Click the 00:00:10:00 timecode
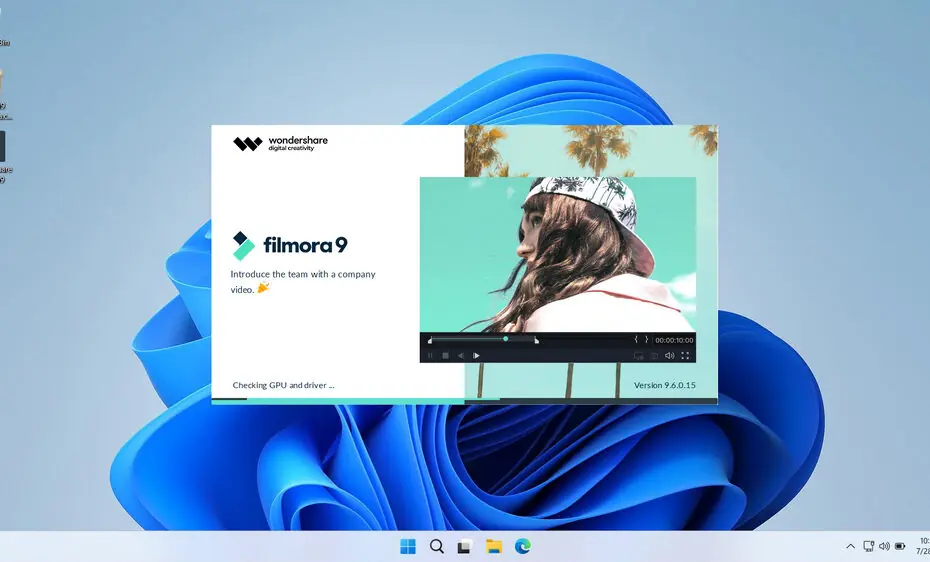This screenshot has height=562, width=930. tap(674, 340)
